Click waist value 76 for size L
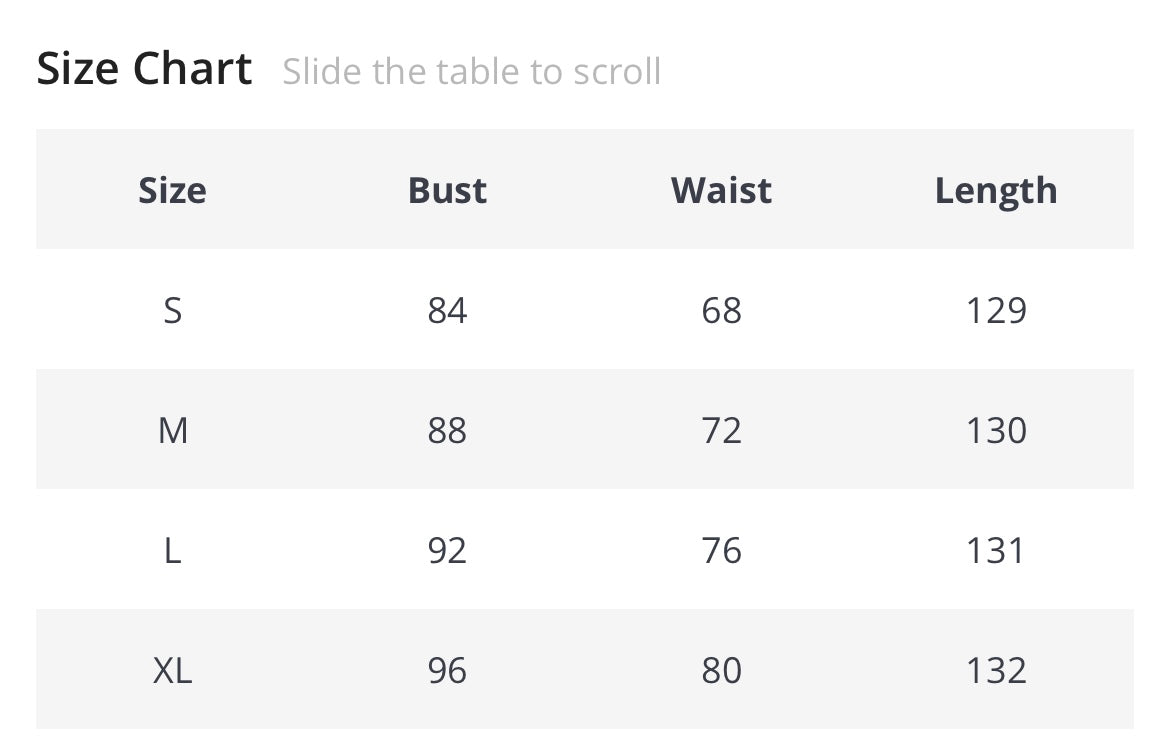The height and width of the screenshot is (743, 1170). (721, 551)
